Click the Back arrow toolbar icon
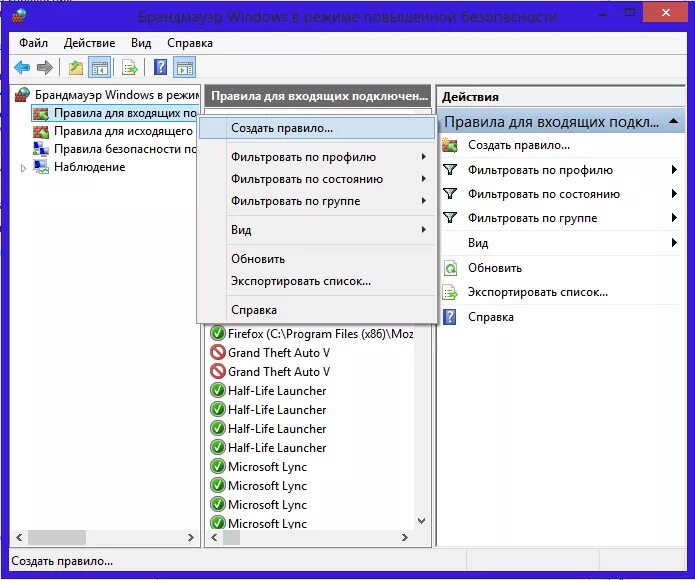 point(22,68)
